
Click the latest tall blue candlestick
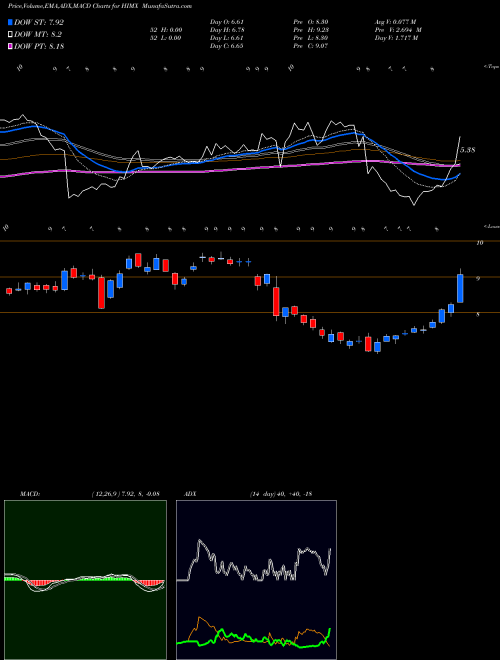[460, 288]
